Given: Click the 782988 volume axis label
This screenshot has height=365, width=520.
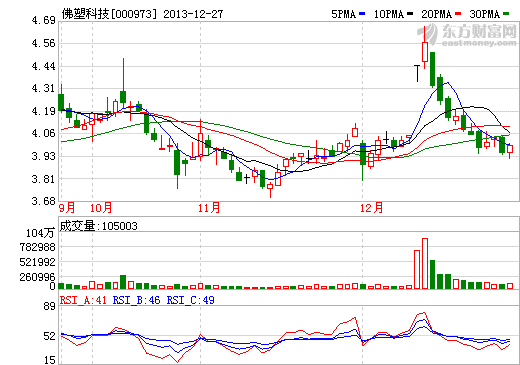Looking at the screenshot, I should pyautogui.click(x=37, y=247).
